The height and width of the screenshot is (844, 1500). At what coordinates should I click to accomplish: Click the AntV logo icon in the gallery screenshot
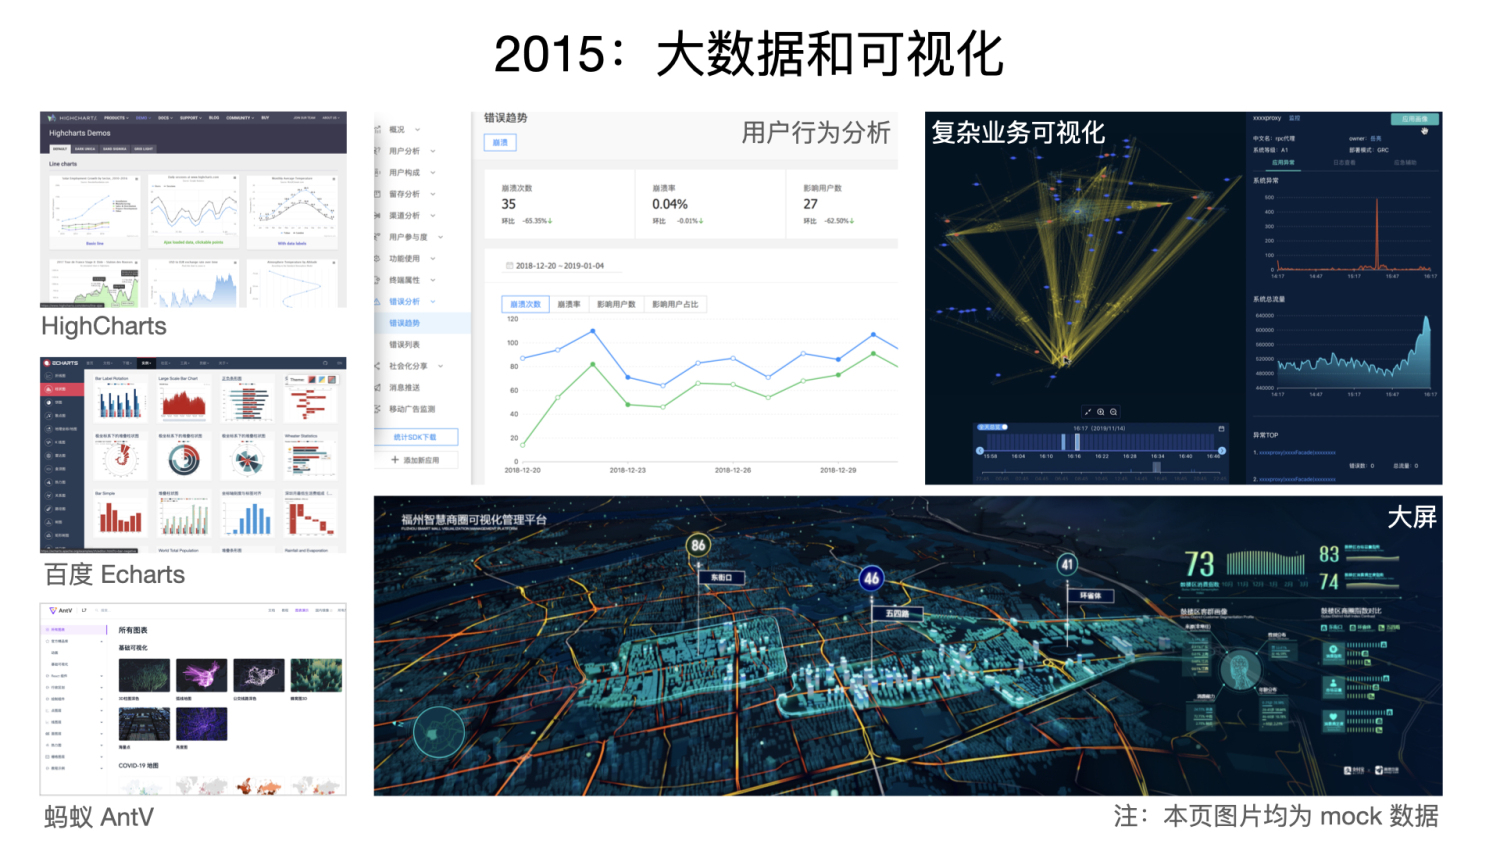pyautogui.click(x=53, y=610)
